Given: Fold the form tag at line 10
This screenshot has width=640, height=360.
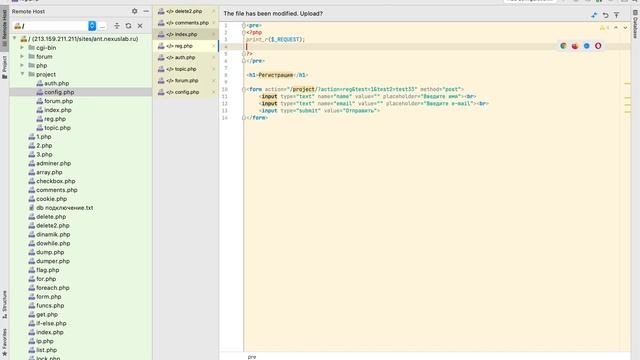Looking at the screenshot, I should coord(244,89).
